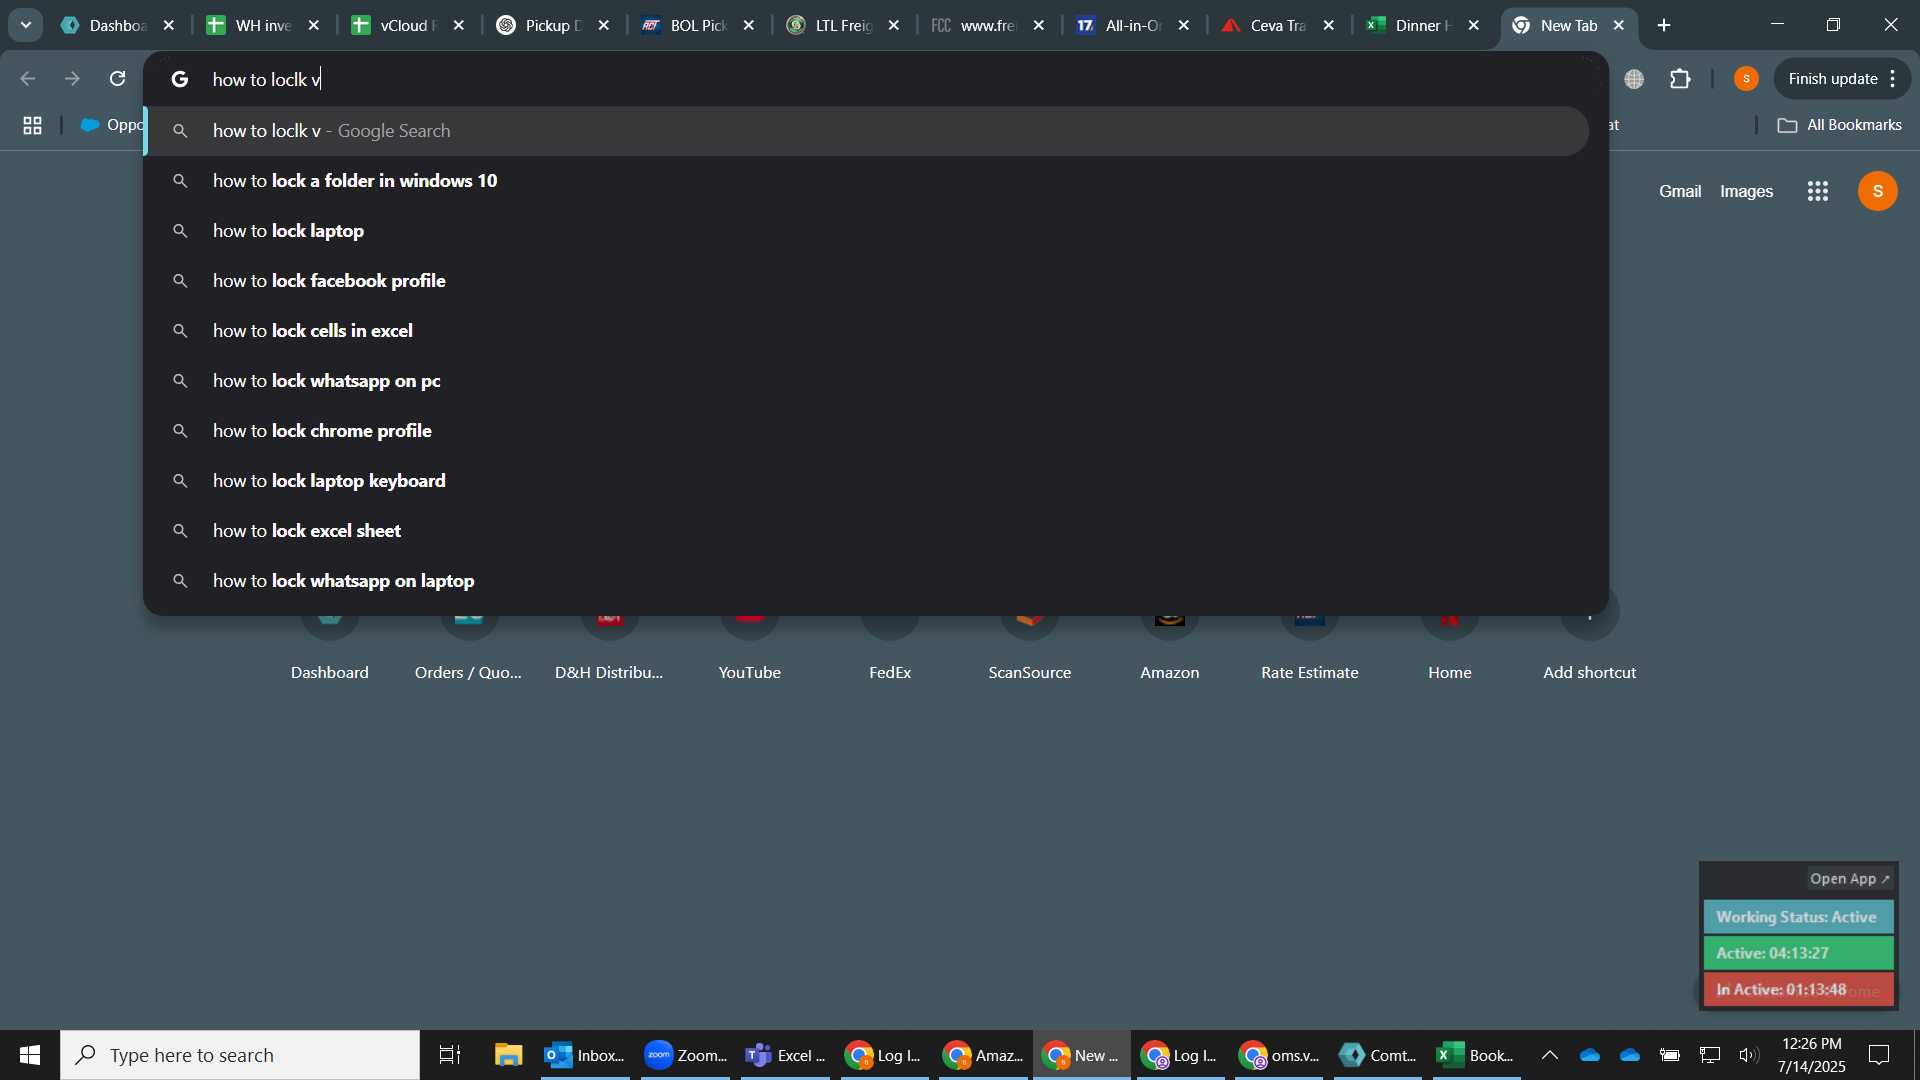
Task: Select suggestion 'how to lock whatsapp on pc'
Action: click(x=868, y=381)
